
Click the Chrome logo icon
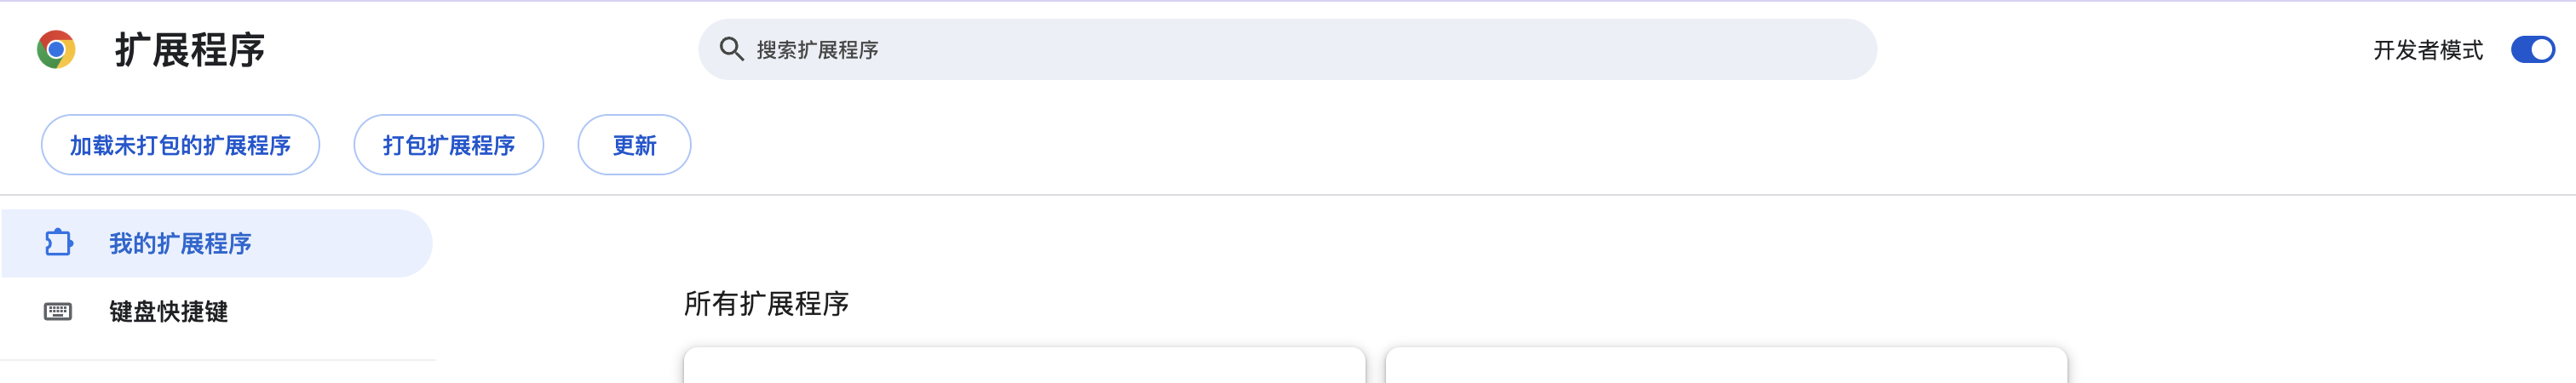point(56,49)
